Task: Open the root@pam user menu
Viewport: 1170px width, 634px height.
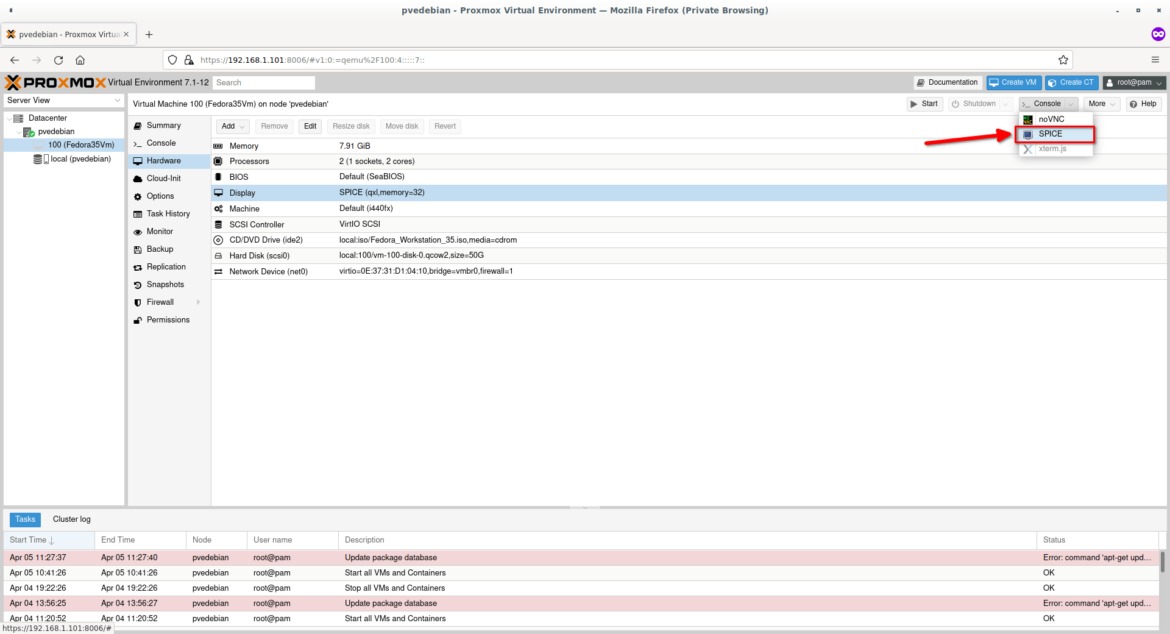Action: click(x=1133, y=82)
